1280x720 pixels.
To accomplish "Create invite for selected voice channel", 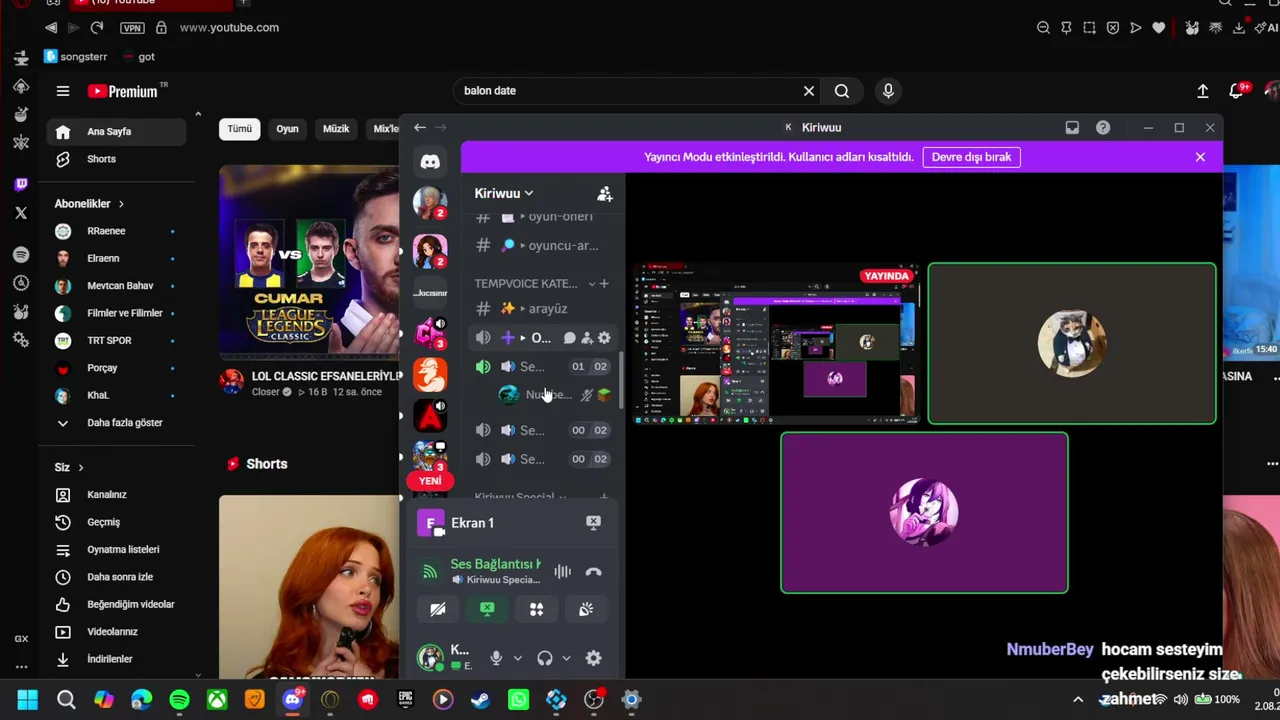I will (x=587, y=338).
